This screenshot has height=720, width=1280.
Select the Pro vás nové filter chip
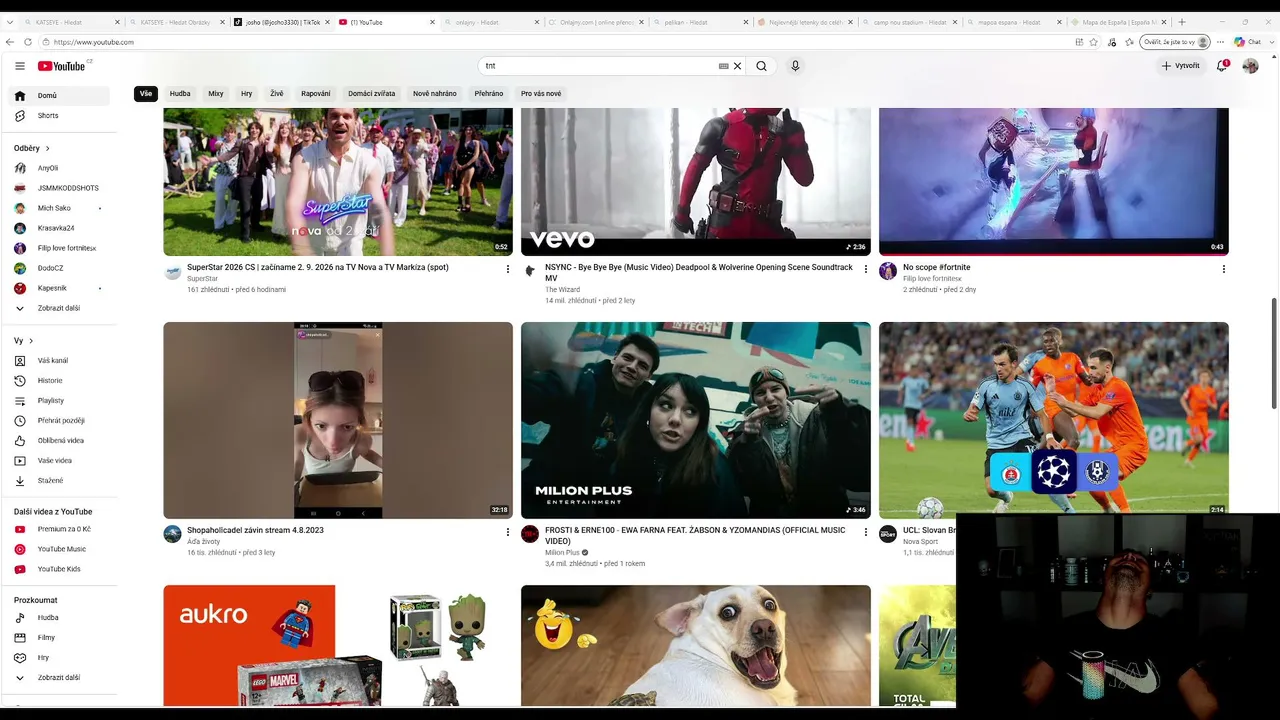[x=541, y=94]
